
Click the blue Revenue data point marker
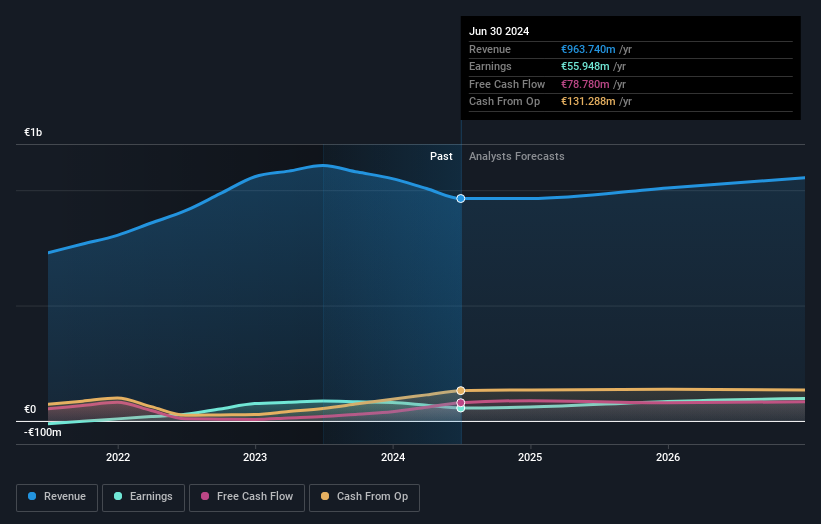coord(461,198)
